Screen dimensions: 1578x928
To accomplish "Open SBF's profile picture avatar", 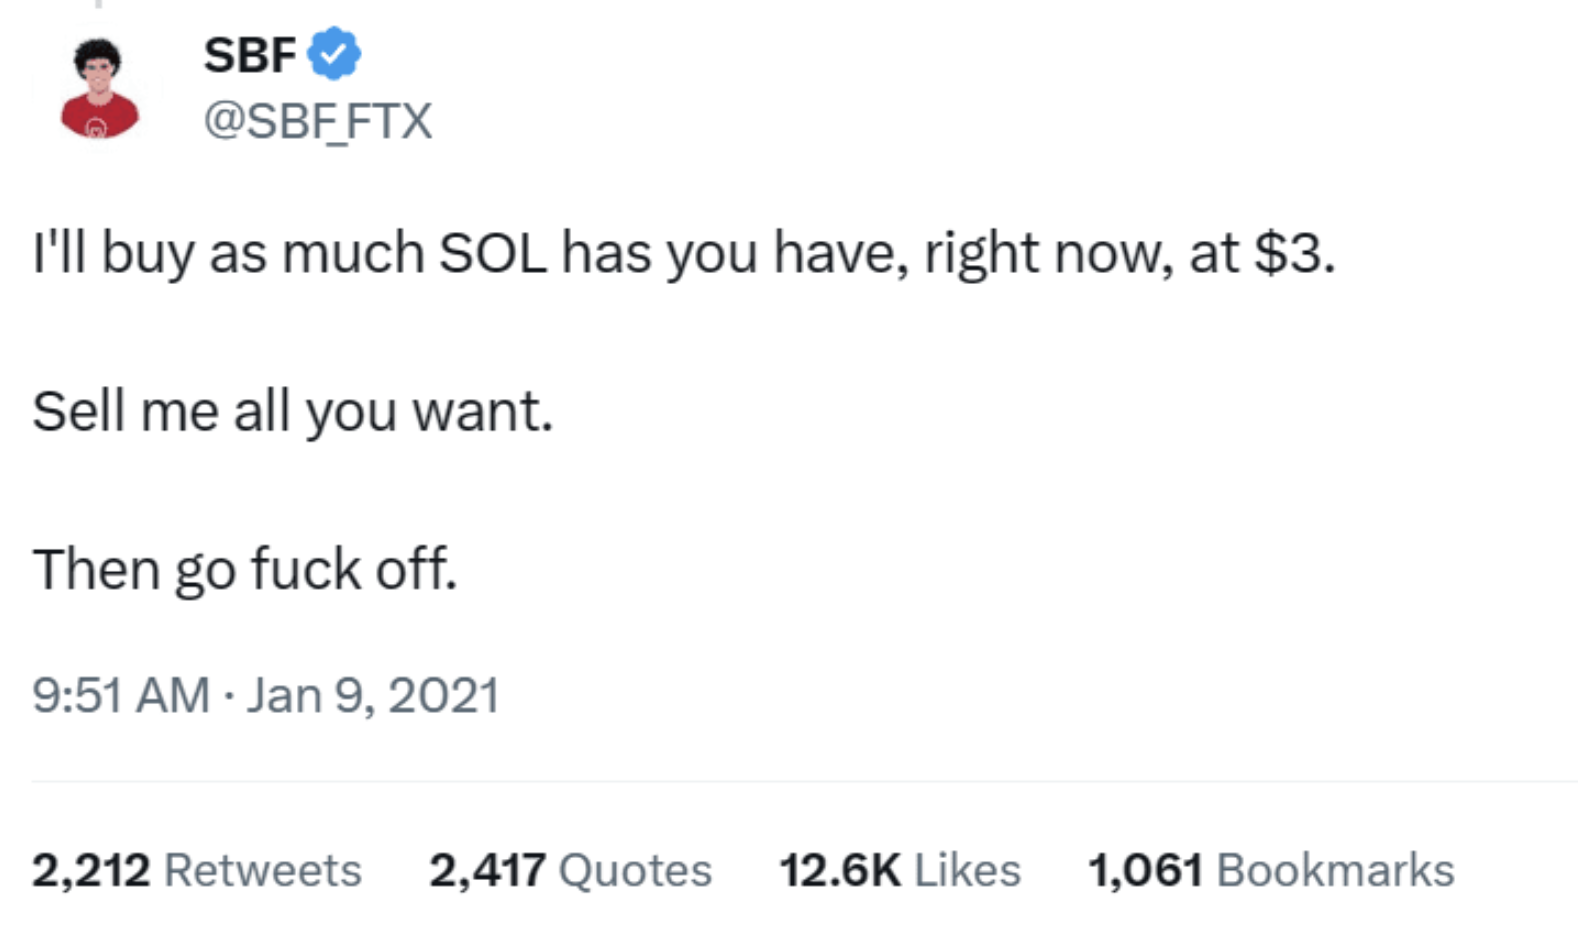I will (99, 90).
